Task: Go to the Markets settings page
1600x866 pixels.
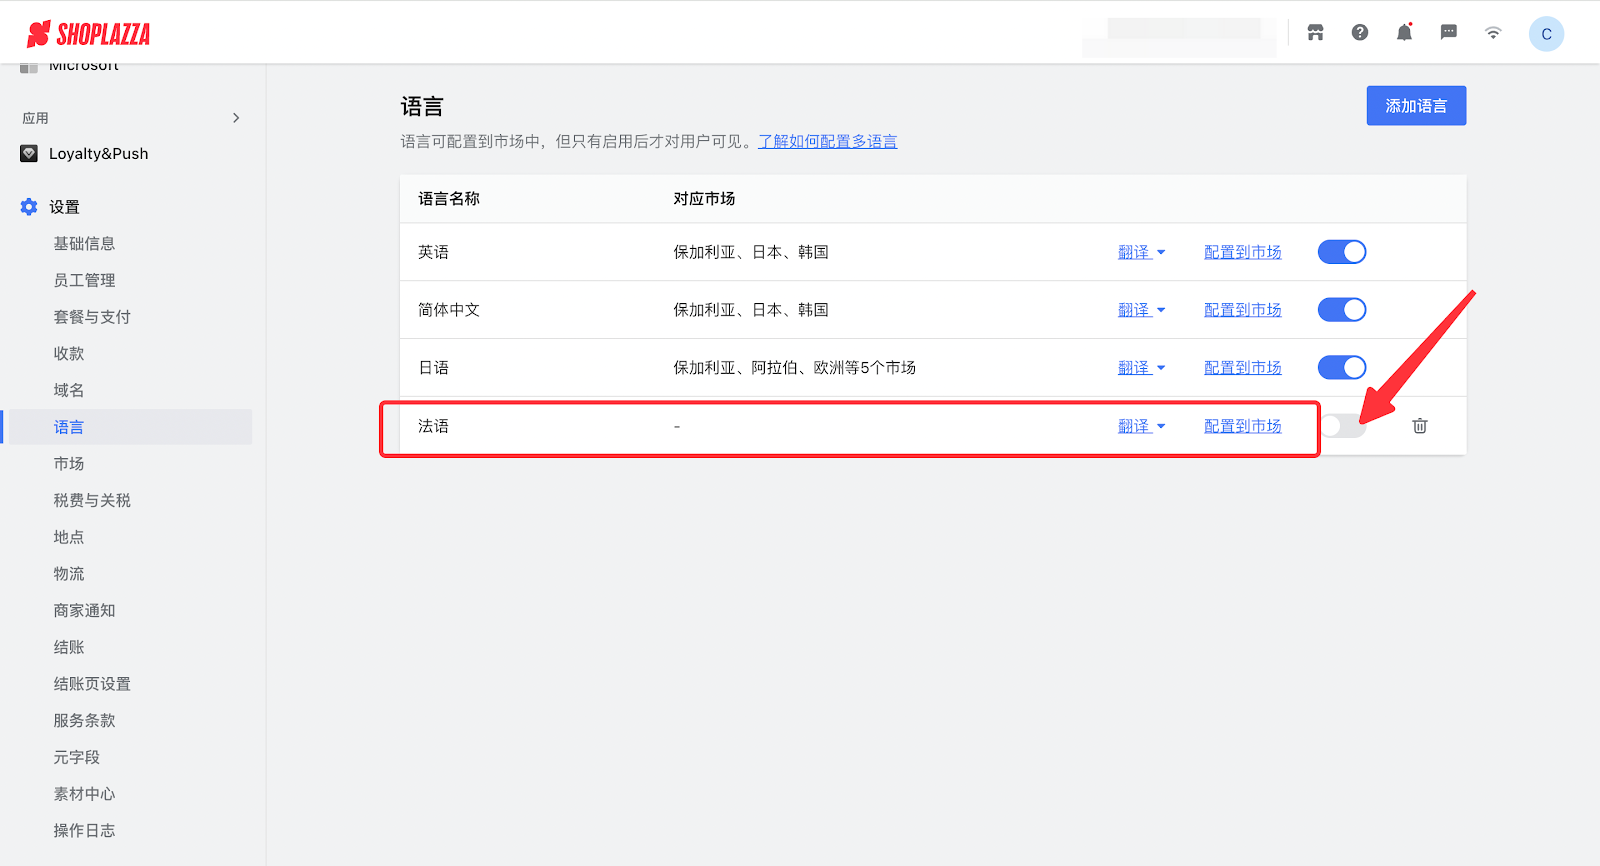Action: (69, 464)
